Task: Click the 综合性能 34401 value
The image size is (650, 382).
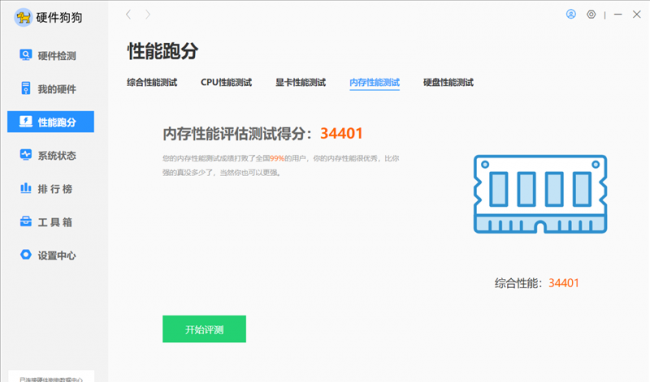Action: (x=564, y=283)
